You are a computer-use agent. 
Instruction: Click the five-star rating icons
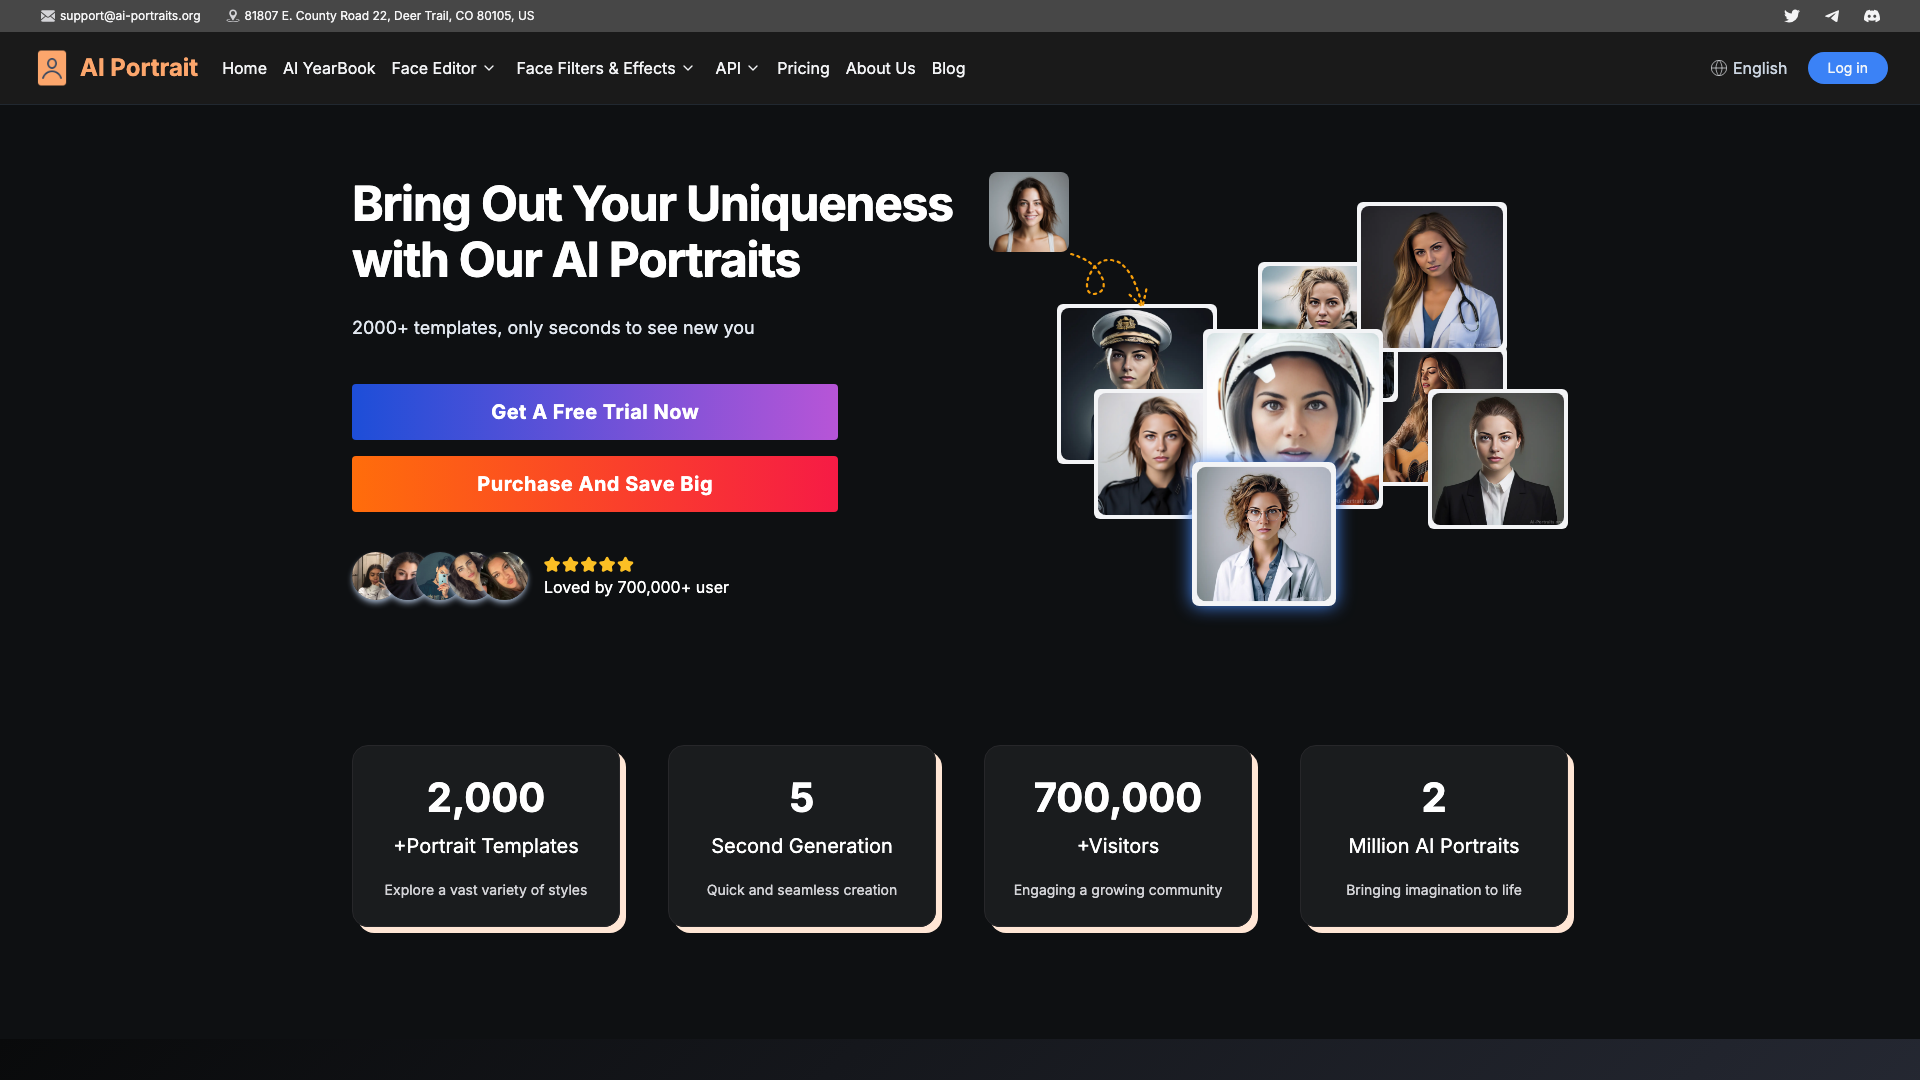pyautogui.click(x=589, y=564)
